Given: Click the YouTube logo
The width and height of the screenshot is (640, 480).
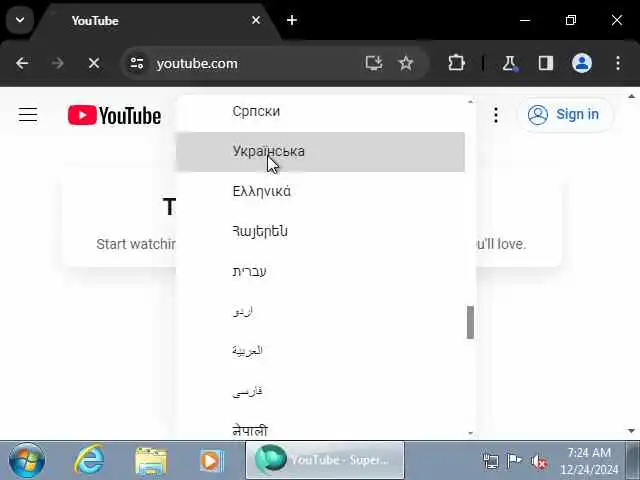Looking at the screenshot, I should [x=114, y=115].
